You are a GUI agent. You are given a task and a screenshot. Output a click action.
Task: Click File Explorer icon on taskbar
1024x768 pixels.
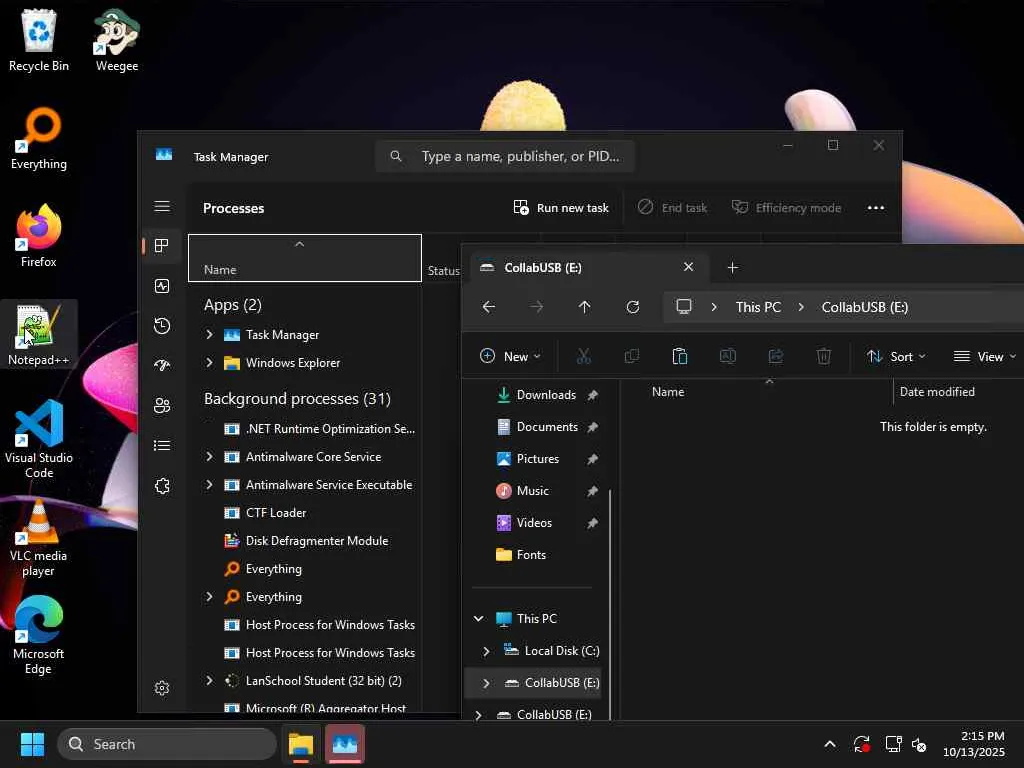(x=301, y=744)
